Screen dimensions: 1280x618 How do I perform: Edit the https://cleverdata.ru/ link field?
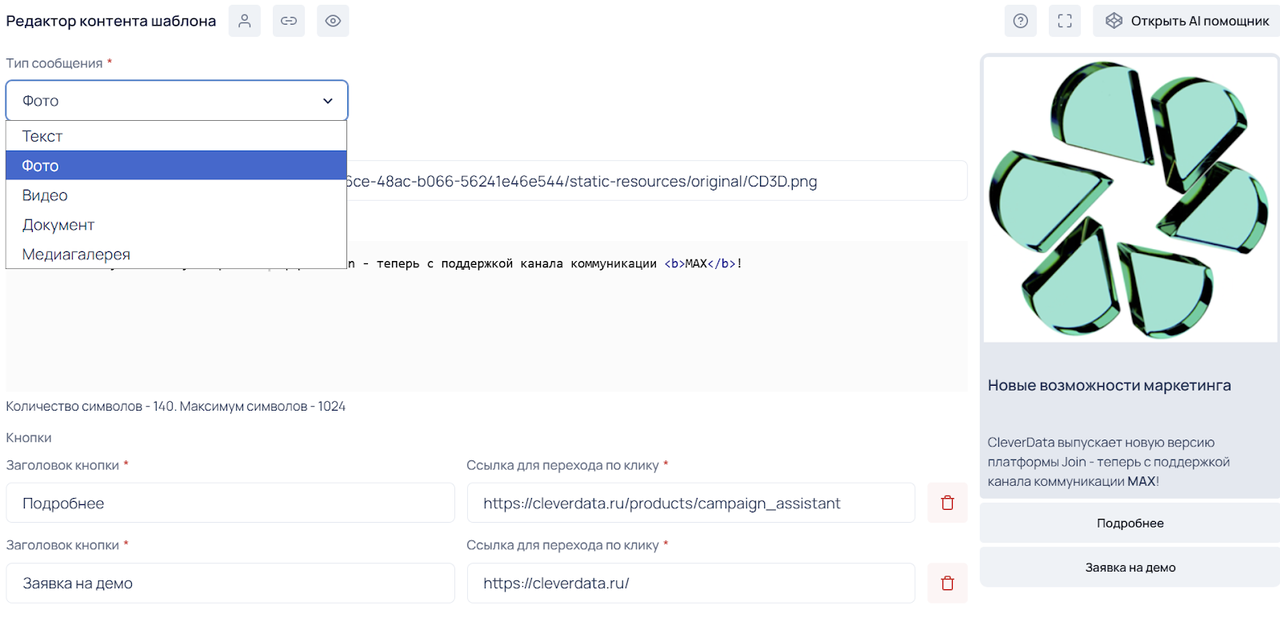tap(691, 583)
